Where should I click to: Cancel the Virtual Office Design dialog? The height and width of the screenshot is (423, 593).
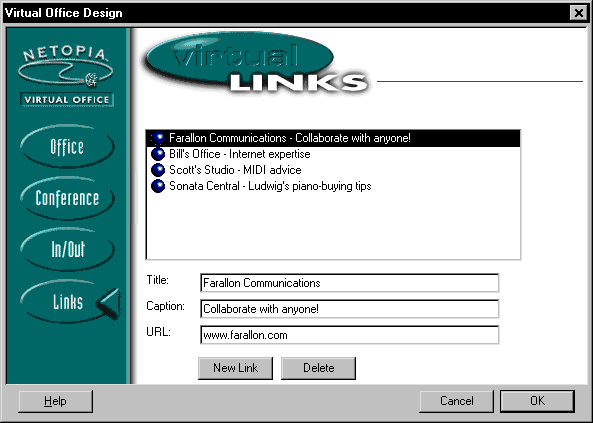click(x=456, y=401)
